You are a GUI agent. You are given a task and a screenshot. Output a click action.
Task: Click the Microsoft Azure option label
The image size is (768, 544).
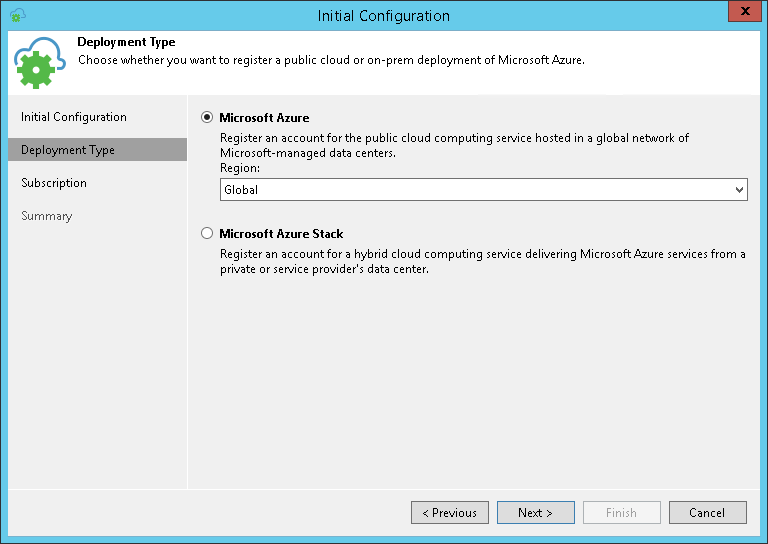pyautogui.click(x=264, y=117)
